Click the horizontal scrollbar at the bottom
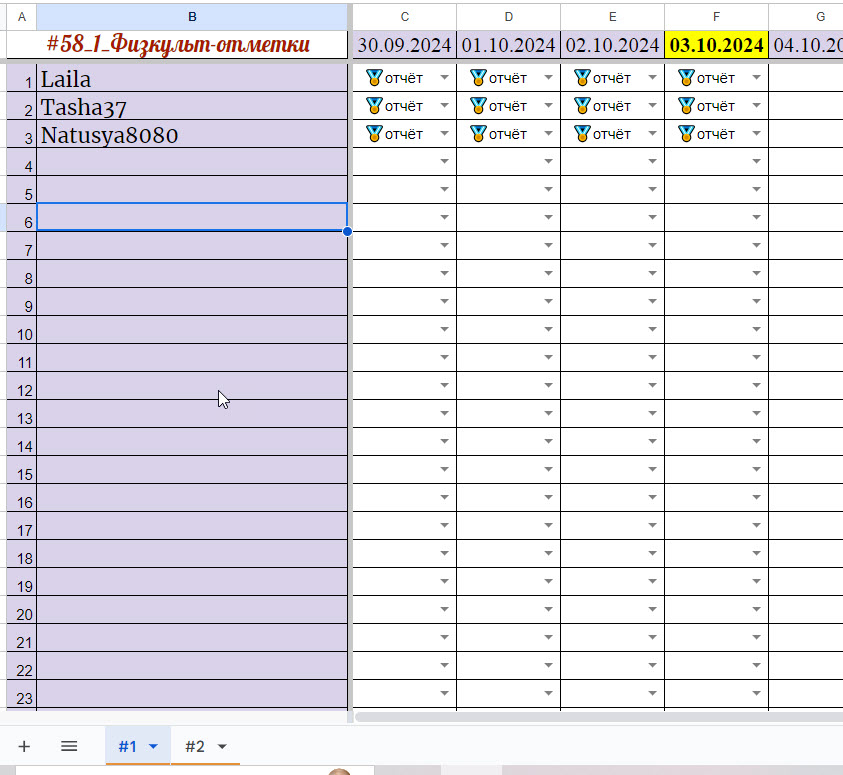 (600, 716)
